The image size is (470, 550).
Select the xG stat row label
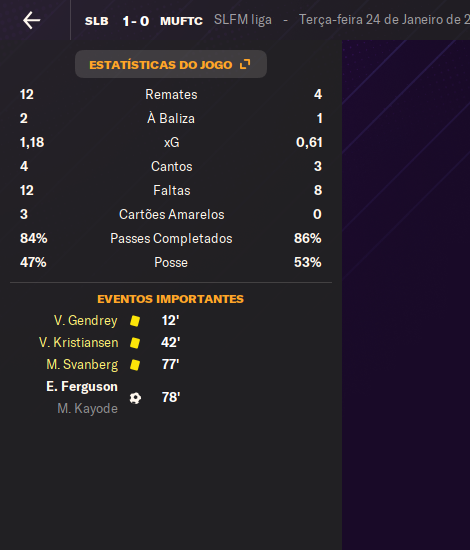172,142
